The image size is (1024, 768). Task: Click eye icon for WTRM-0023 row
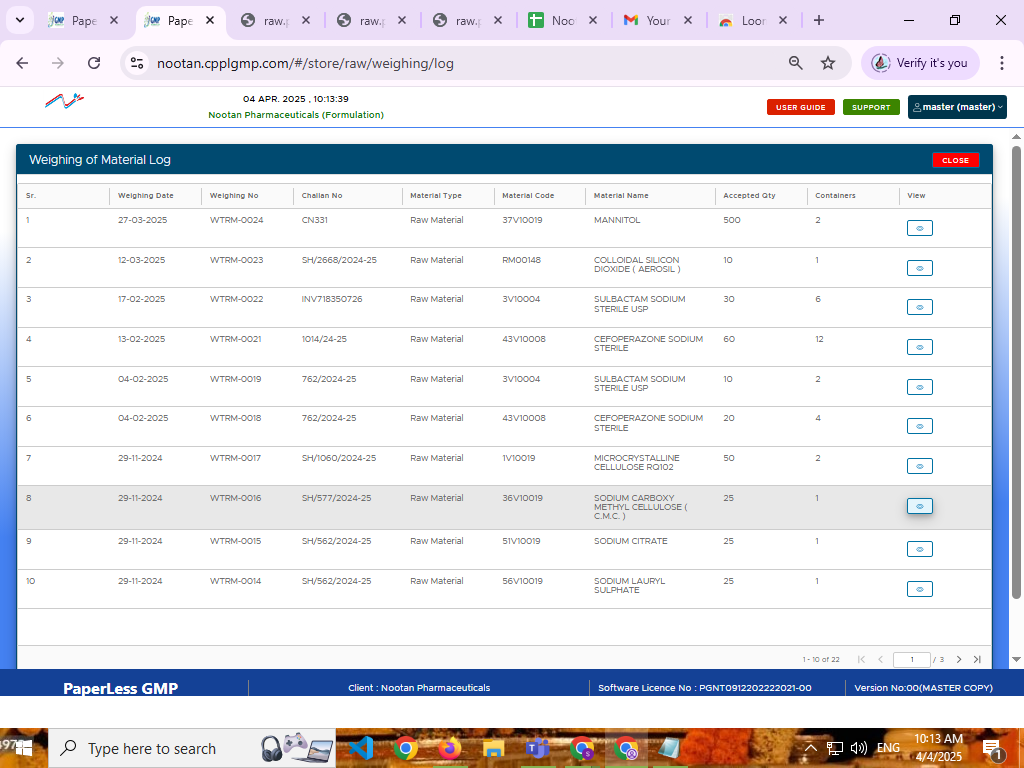coord(919,268)
